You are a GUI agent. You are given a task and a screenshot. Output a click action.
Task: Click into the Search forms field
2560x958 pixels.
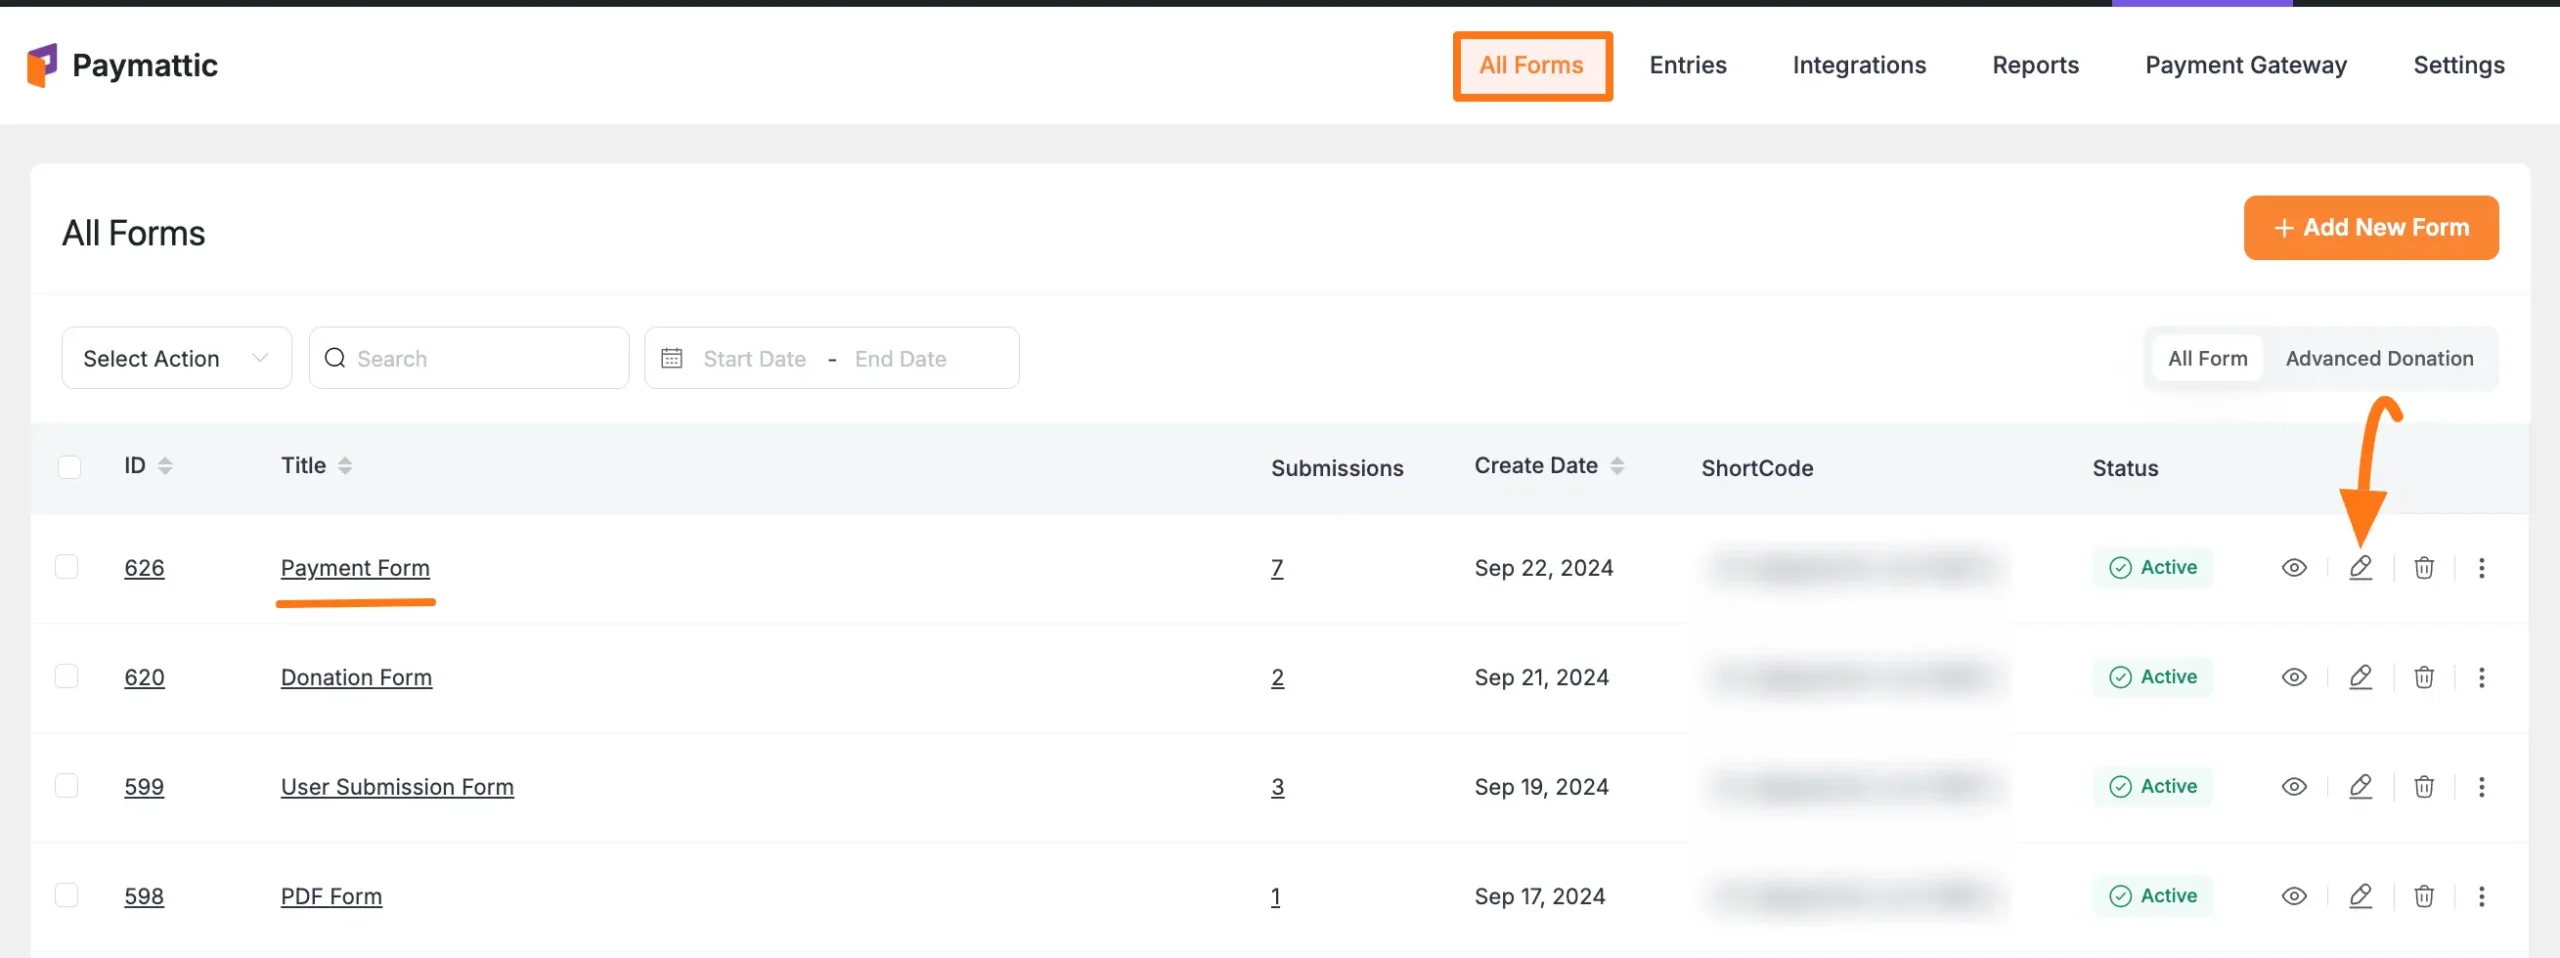[x=485, y=359]
